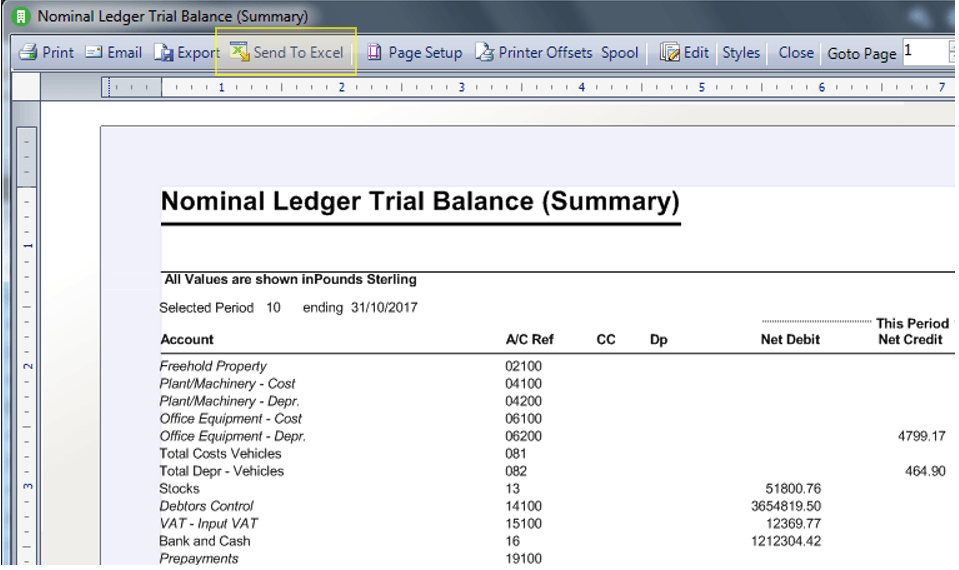Screen dimensions: 959x570
Task: Click the report heading Nominal Ledger Trial Balance
Action: coord(420,201)
